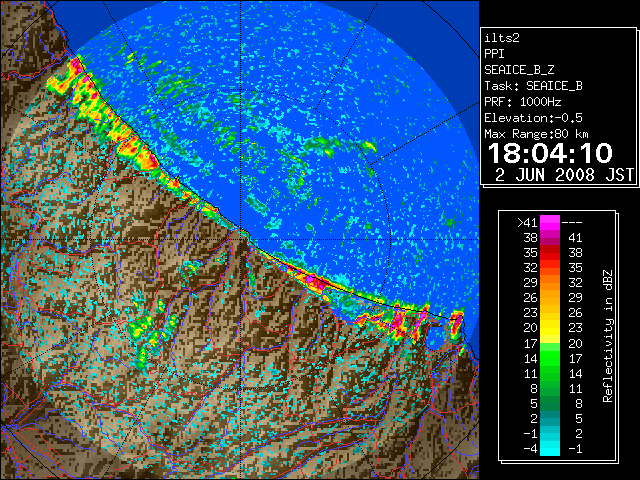This screenshot has height=480, width=640.
Task: Click the bright green 14 dBZ legend swatch
Action: tap(550, 358)
